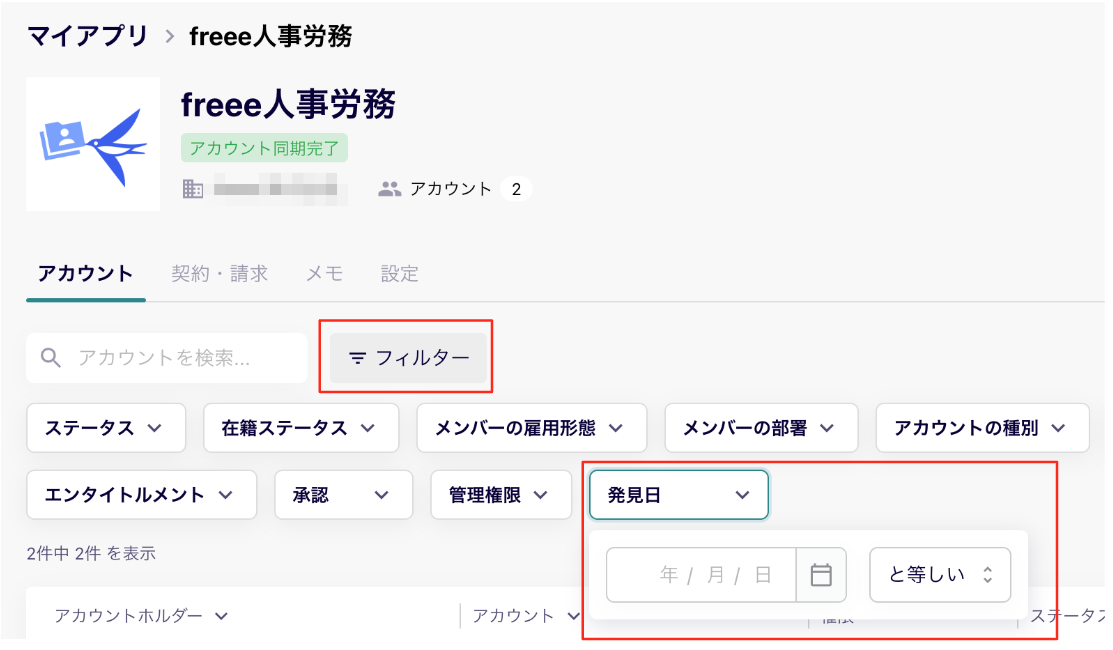
Task: Expand the アカウントの種別 dropdown
Action: [982, 428]
